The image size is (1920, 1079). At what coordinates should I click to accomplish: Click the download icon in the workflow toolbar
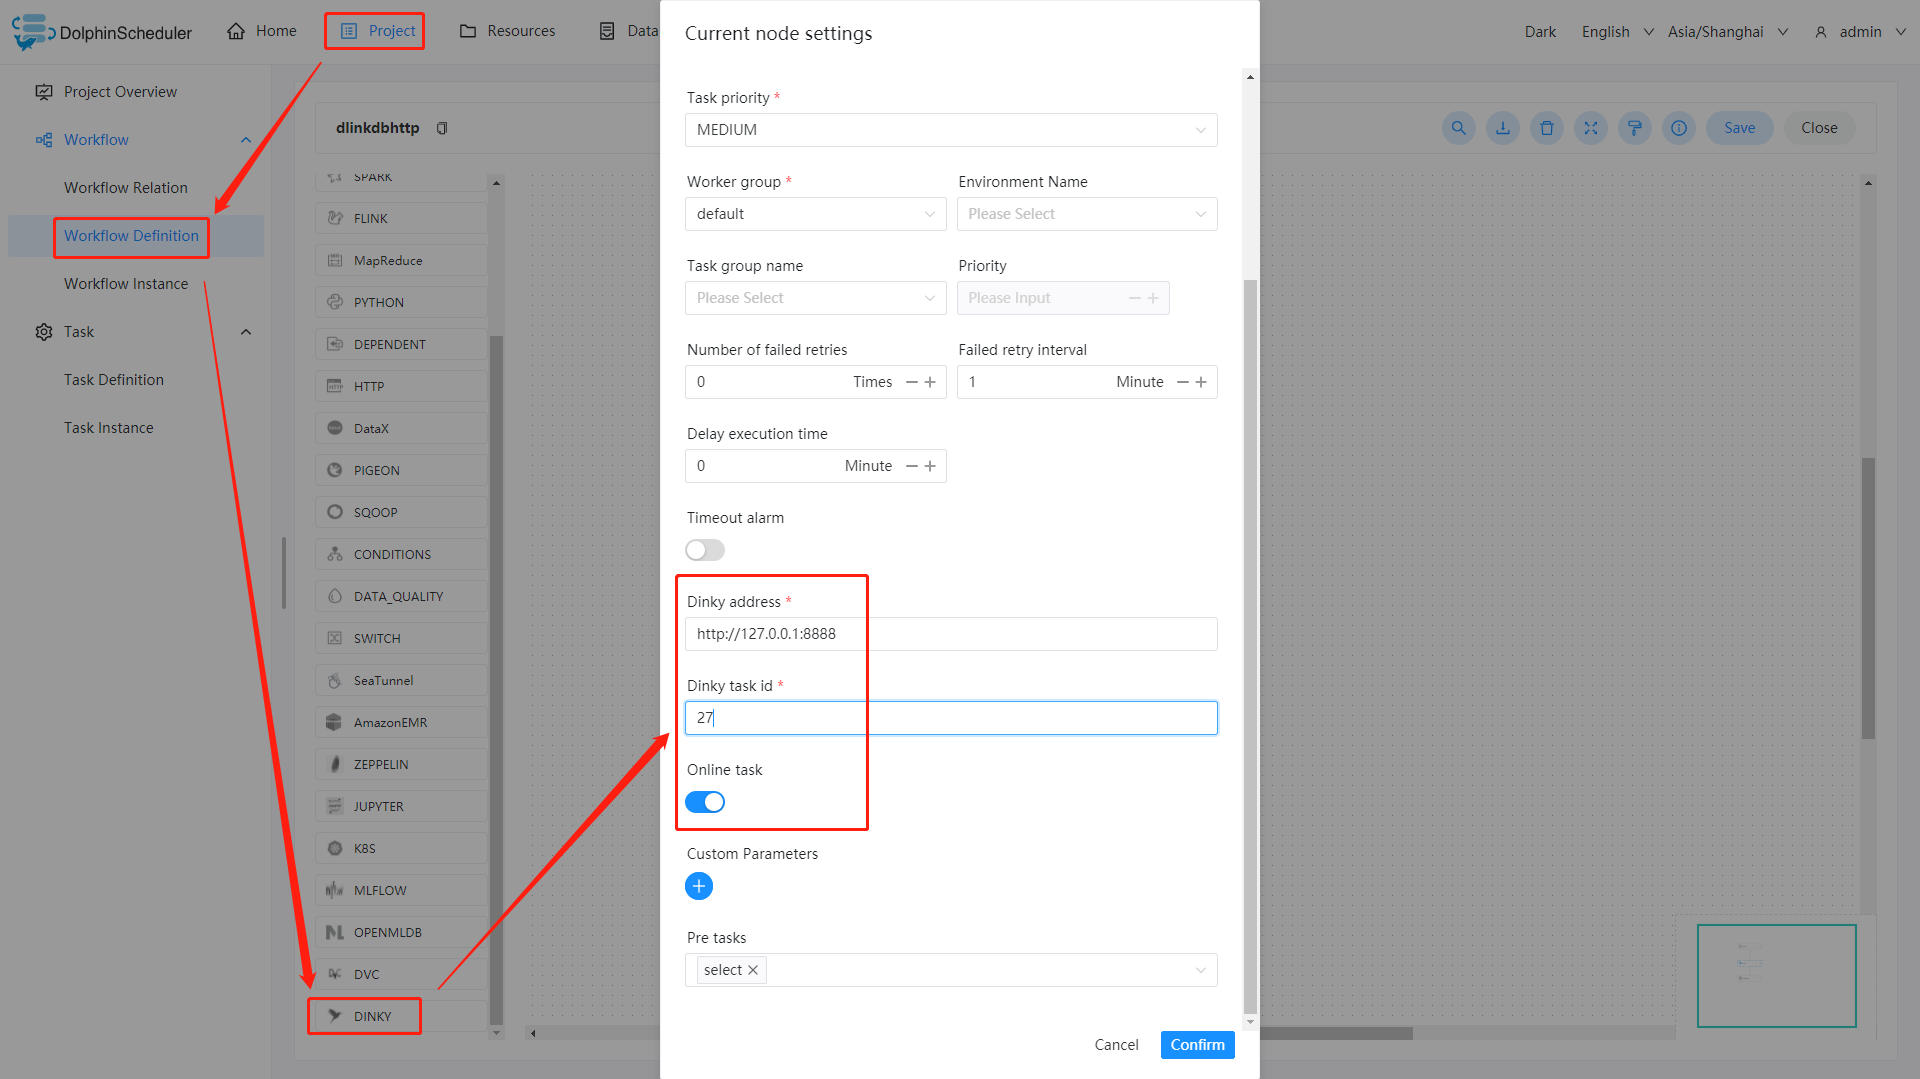(1502, 128)
